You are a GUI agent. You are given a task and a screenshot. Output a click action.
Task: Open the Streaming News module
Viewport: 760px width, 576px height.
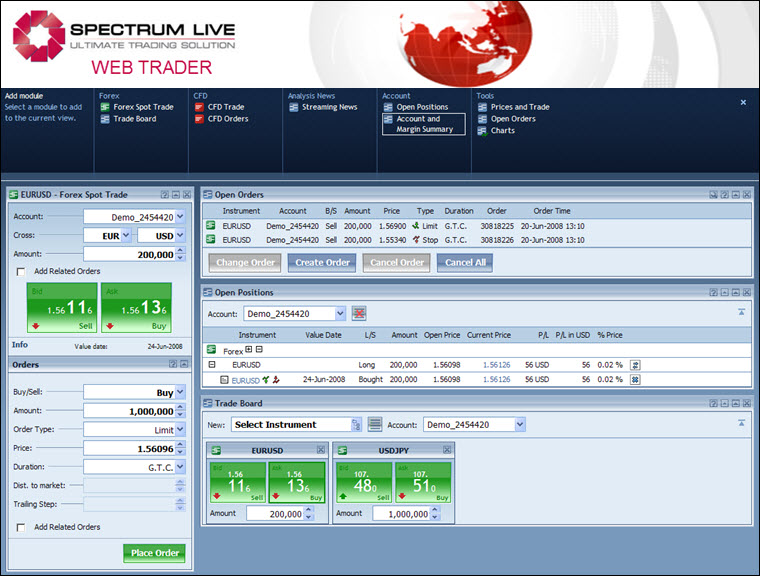click(323, 107)
